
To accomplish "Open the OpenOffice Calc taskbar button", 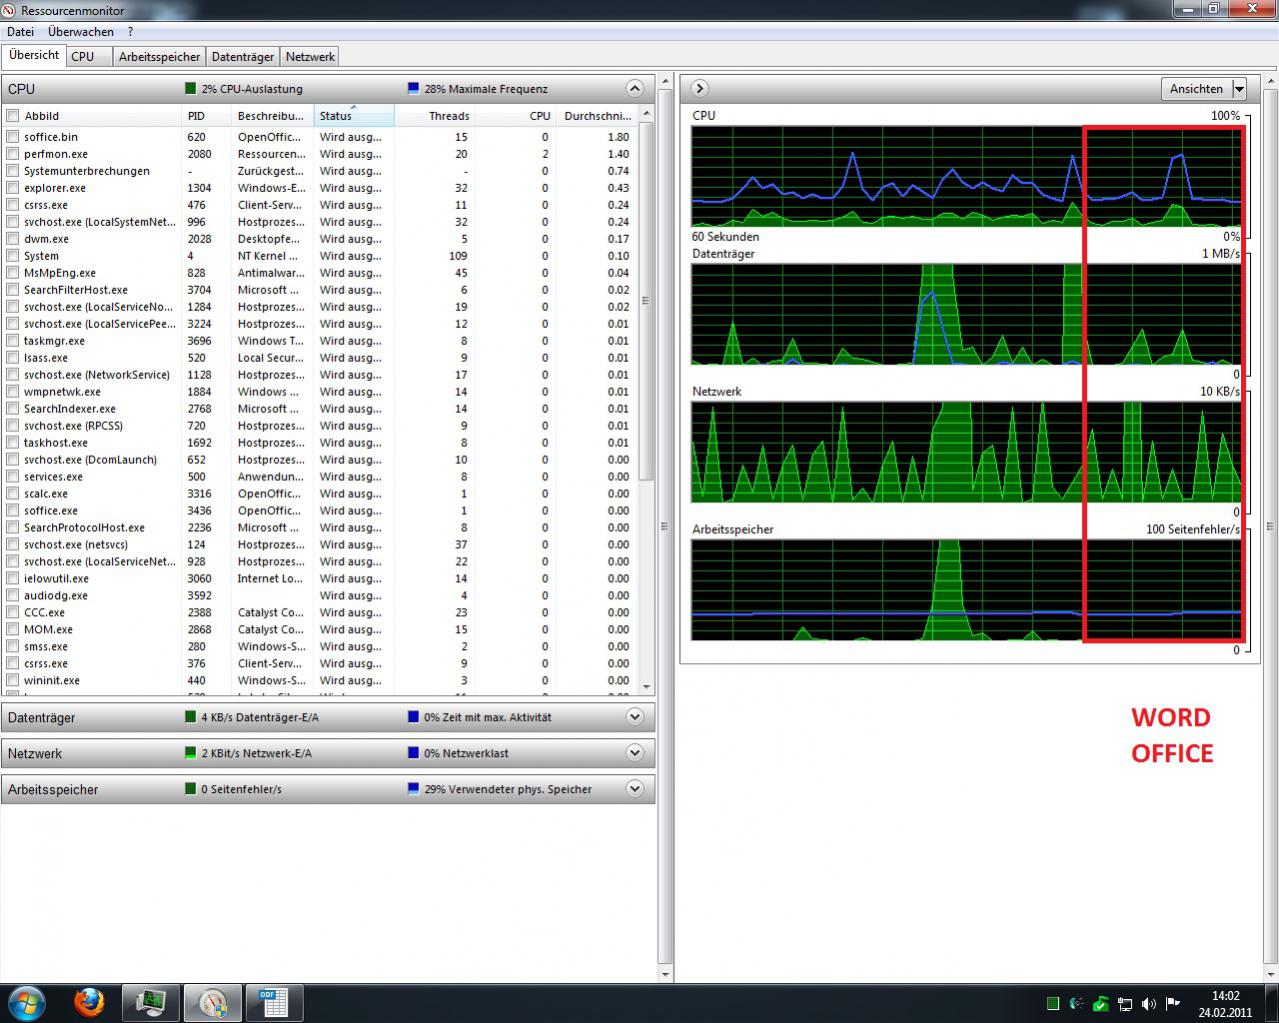I will coord(274,1002).
